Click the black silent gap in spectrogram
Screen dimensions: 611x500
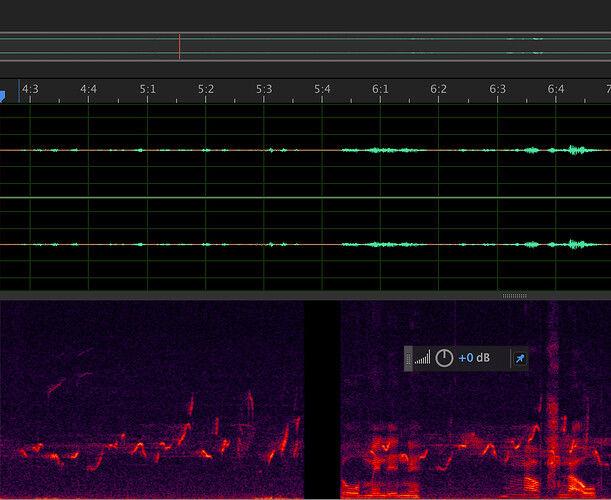[x=322, y=400]
